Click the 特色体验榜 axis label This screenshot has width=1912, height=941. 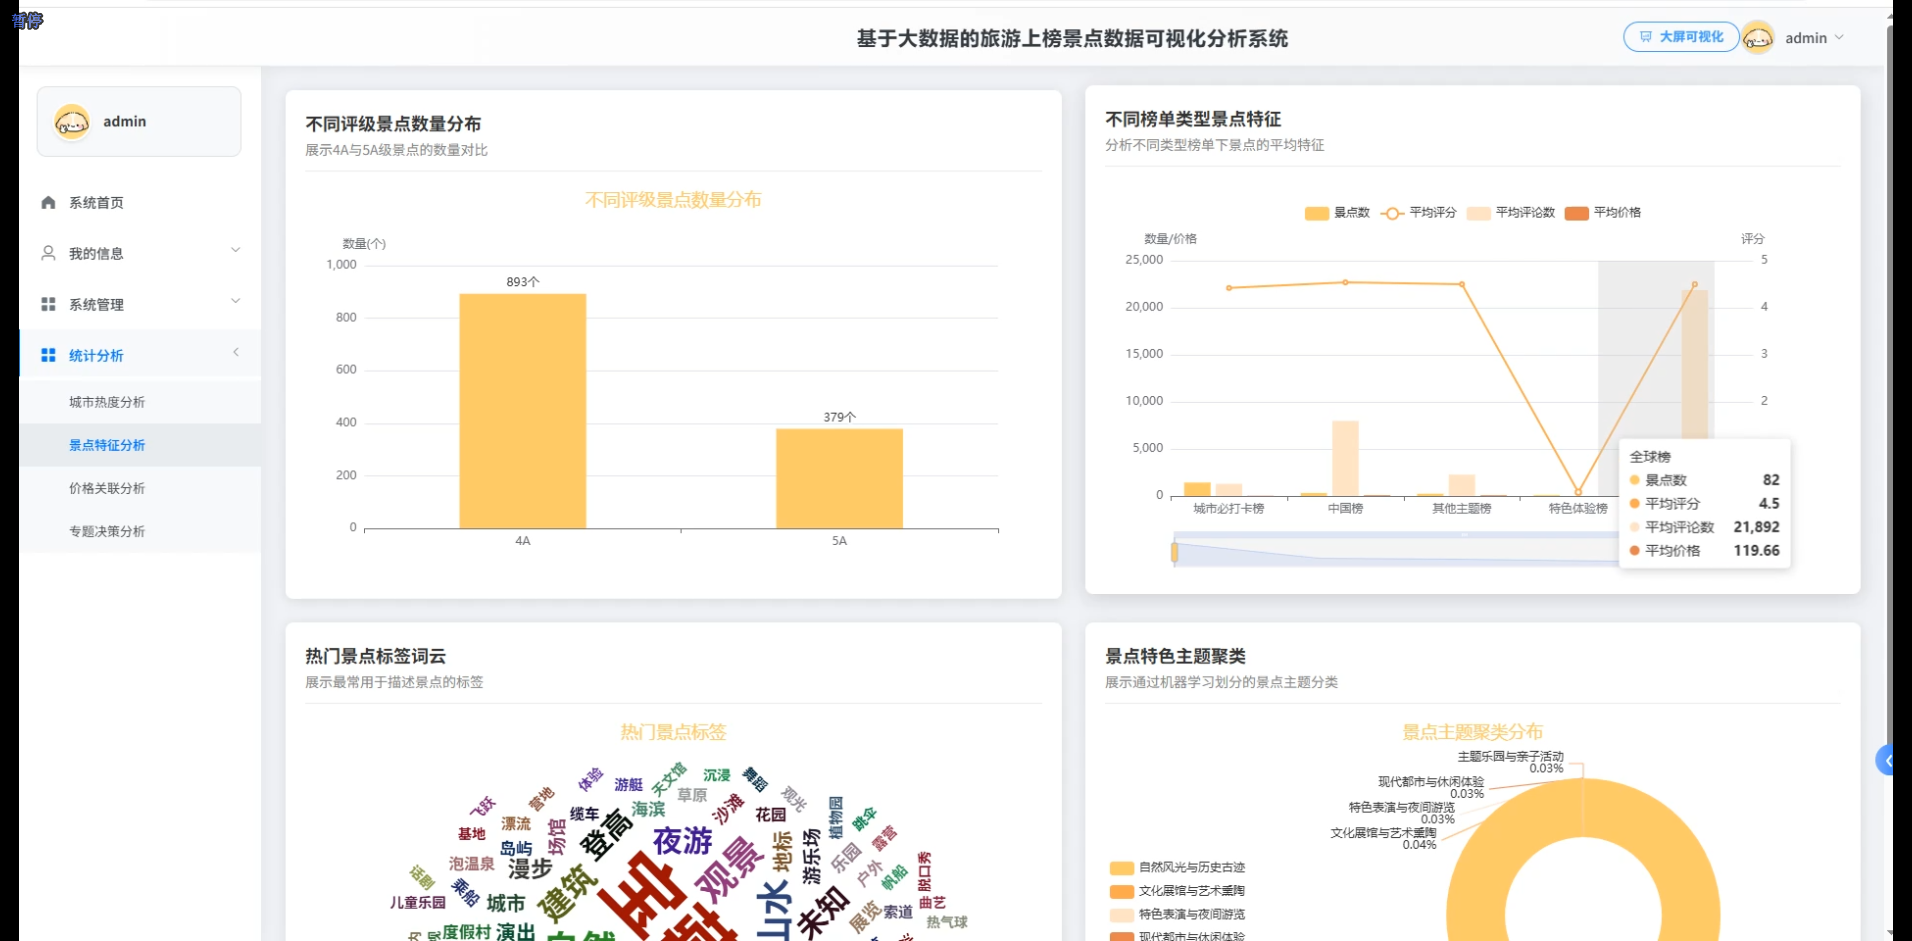1578,509
